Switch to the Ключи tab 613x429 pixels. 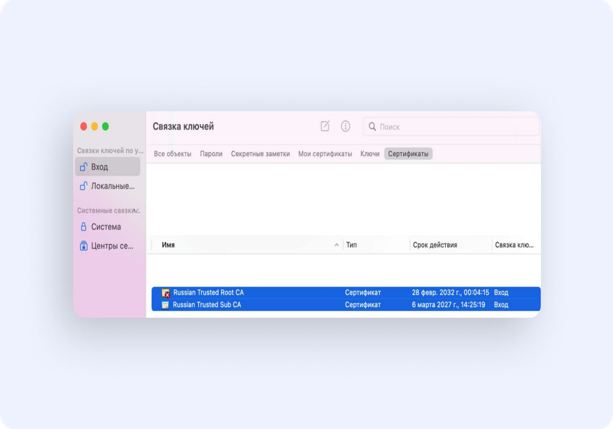[370, 154]
